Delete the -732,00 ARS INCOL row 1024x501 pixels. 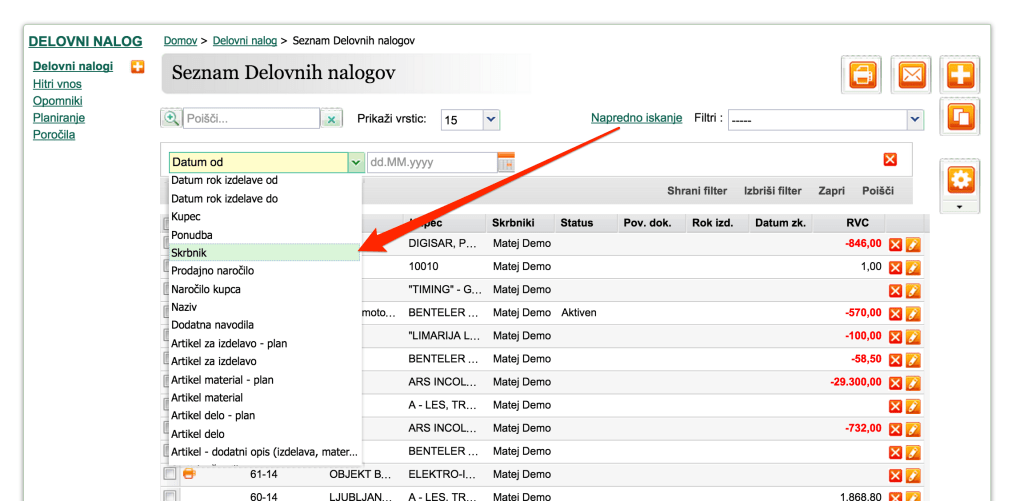(x=896, y=429)
